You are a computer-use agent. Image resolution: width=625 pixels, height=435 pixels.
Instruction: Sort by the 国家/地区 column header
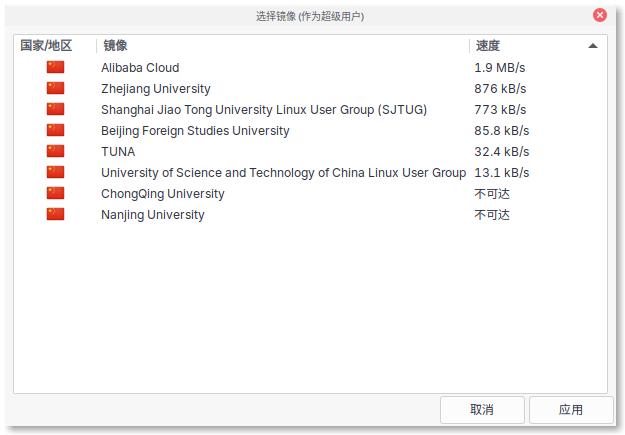click(x=46, y=45)
